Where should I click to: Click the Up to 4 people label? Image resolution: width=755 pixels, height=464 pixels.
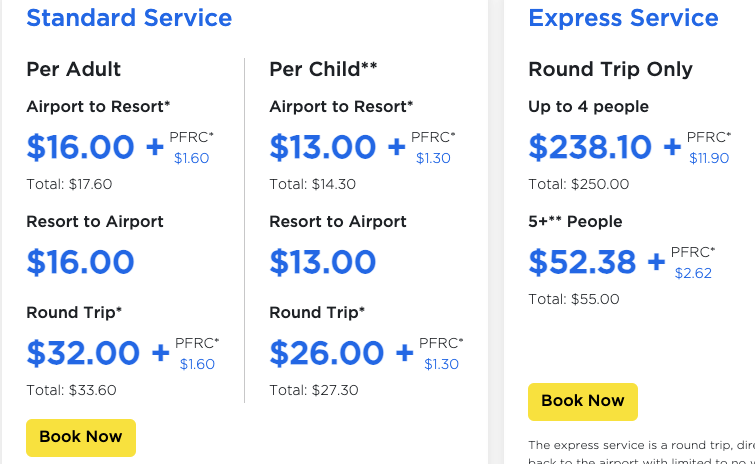(588, 106)
